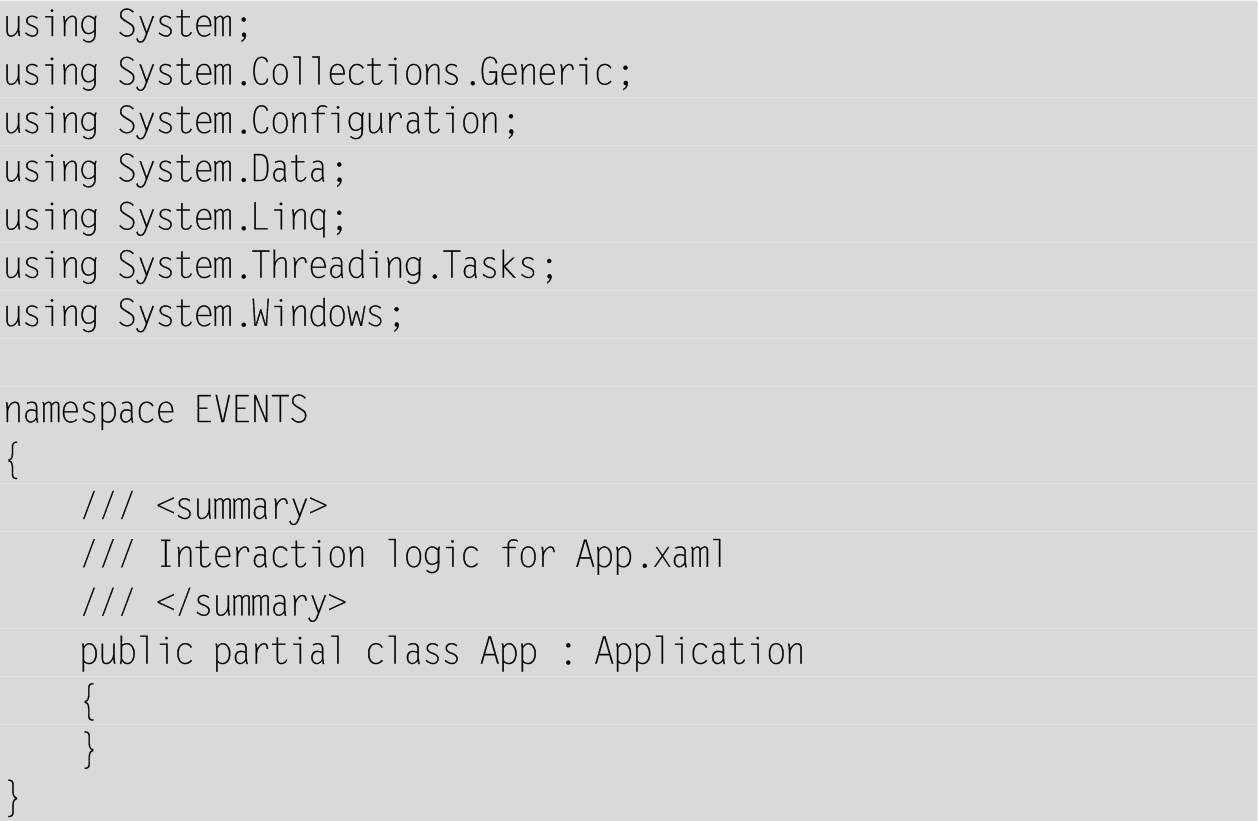Click the 'partial' keyword

point(279,652)
